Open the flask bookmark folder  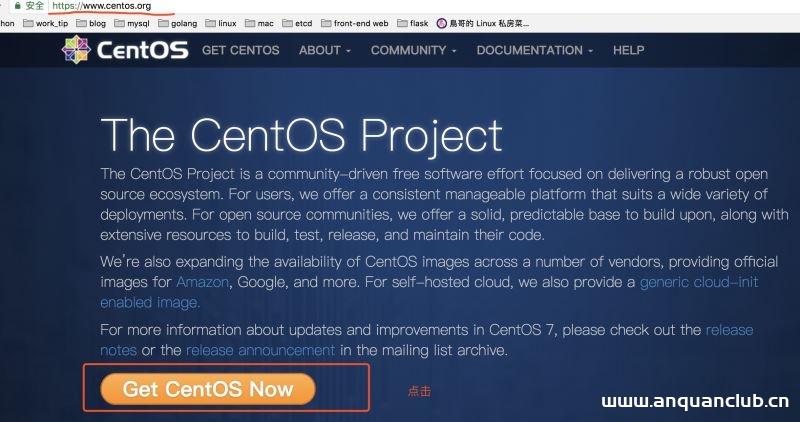[413, 23]
